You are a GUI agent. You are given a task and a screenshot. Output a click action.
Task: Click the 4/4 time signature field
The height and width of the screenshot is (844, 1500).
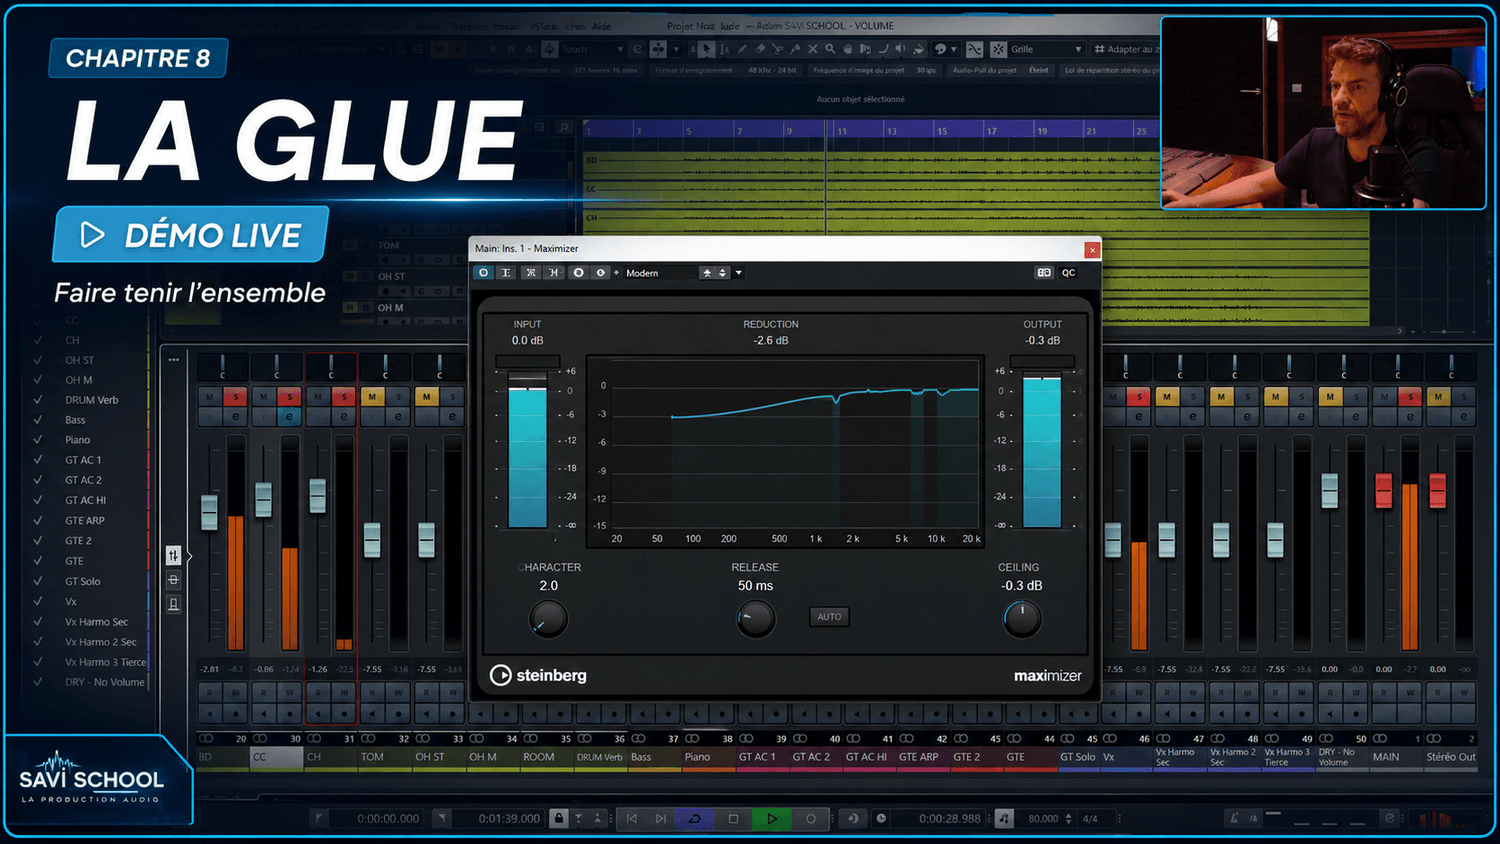tap(1090, 818)
